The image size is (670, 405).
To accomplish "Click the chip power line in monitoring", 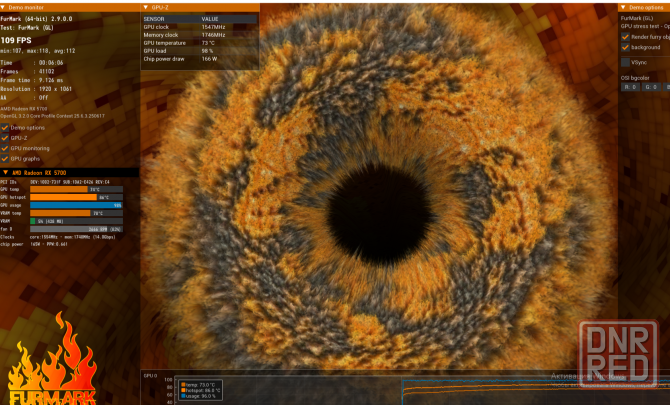I will 34,244.
